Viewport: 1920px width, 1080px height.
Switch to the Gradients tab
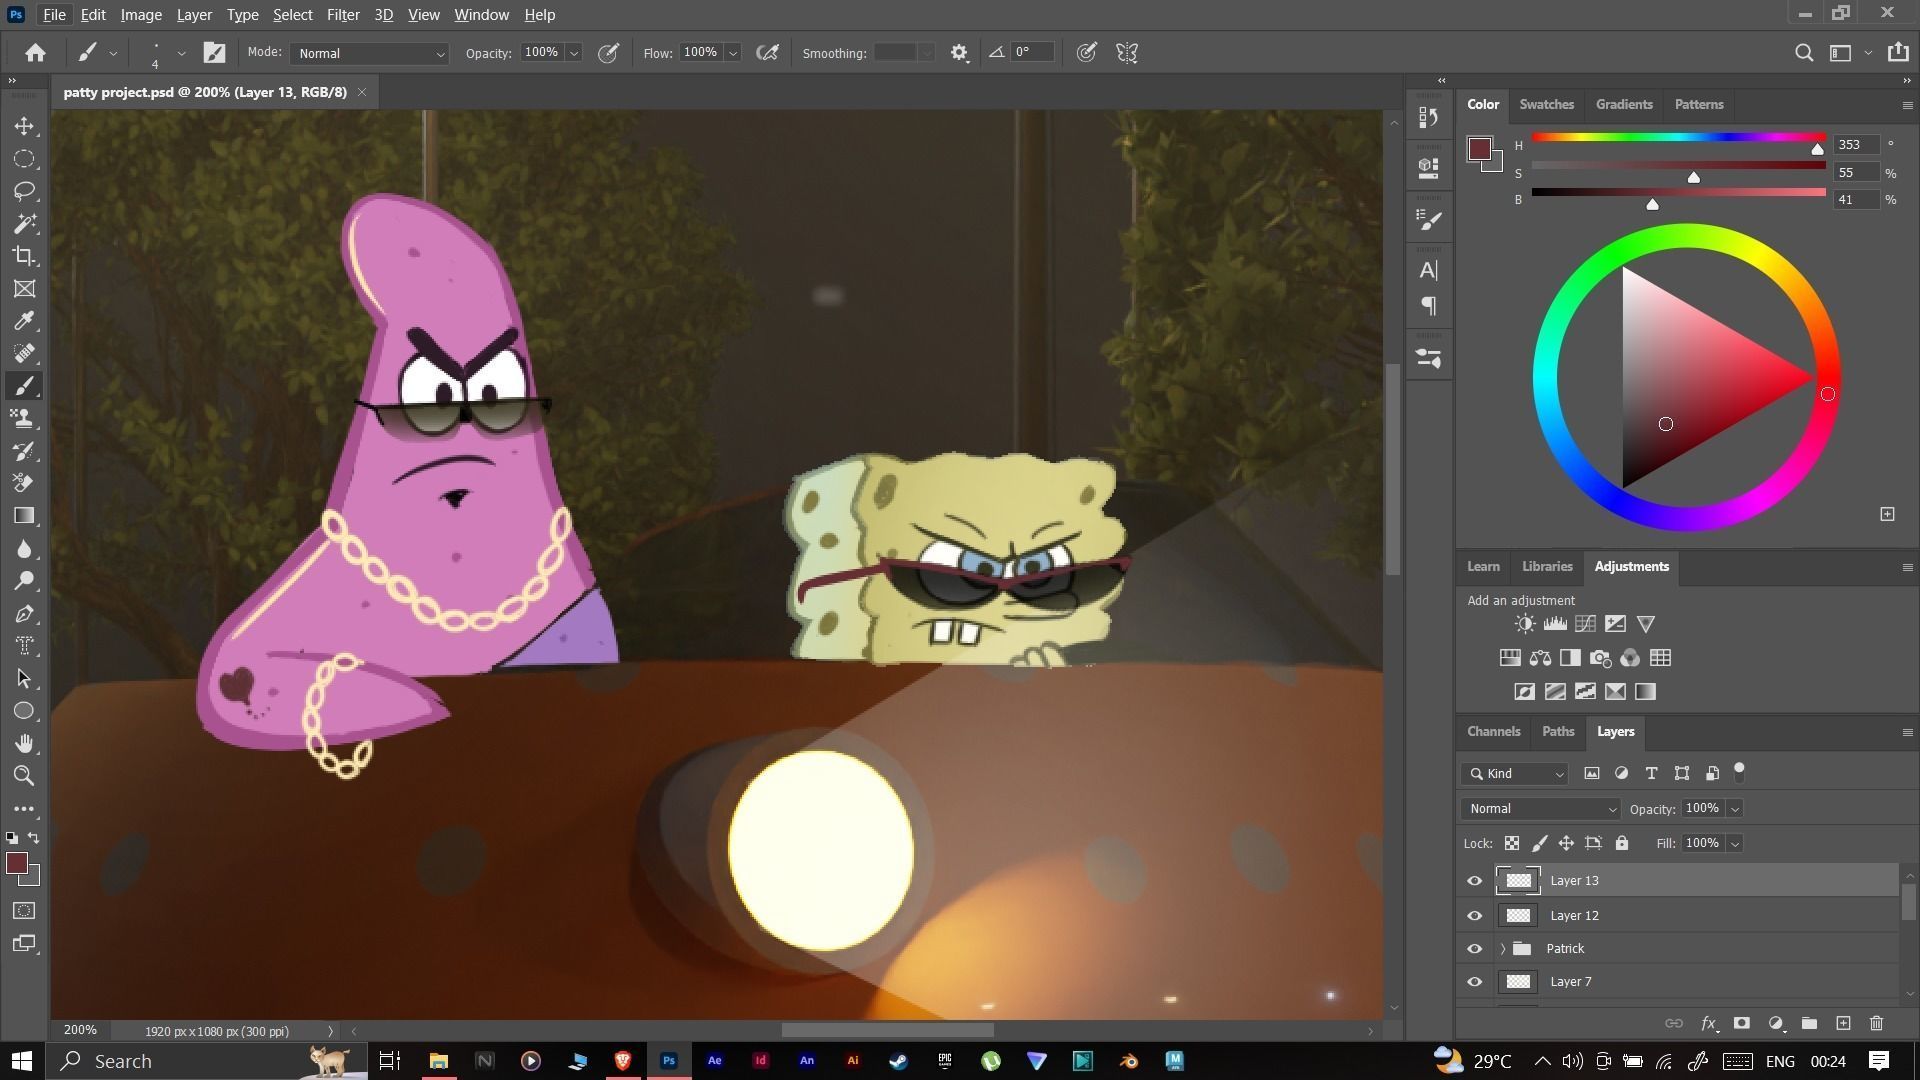point(1624,104)
